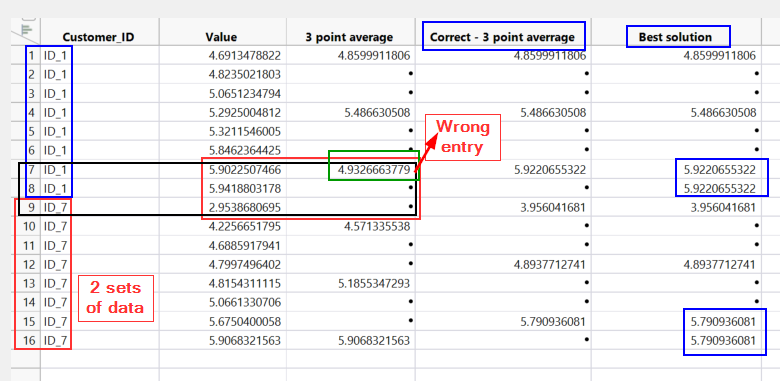Image resolution: width=780 pixels, height=381 pixels.
Task: Click Value cell 5.9418803178
Action: coord(245,189)
